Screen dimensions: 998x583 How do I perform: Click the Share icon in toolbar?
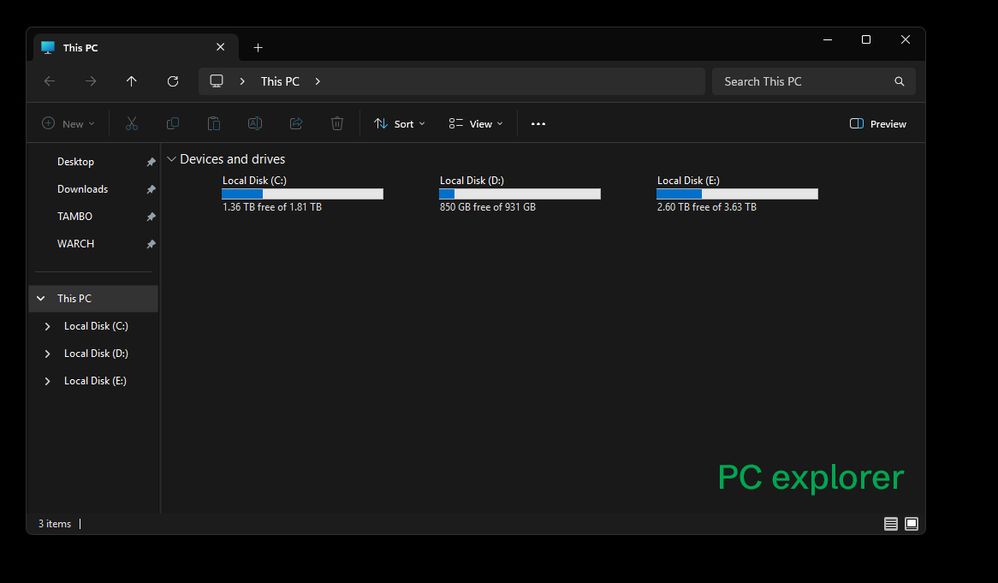[x=296, y=123]
